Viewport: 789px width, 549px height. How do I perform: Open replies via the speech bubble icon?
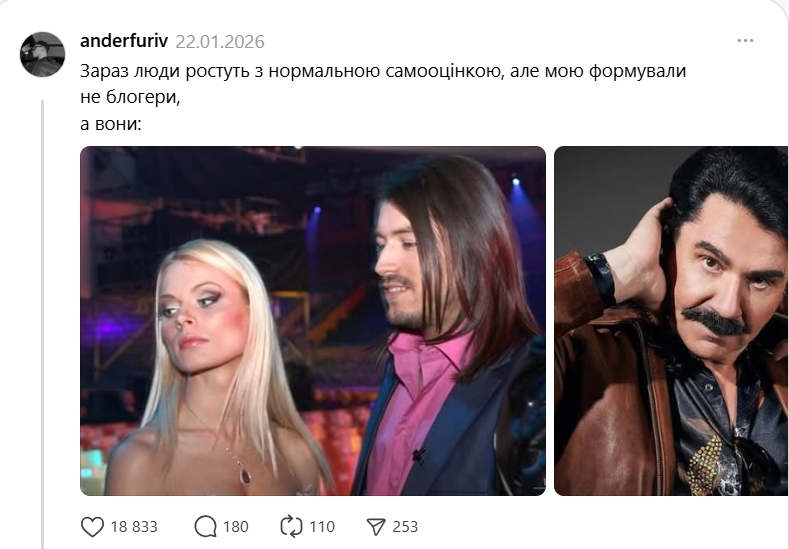tap(205, 526)
